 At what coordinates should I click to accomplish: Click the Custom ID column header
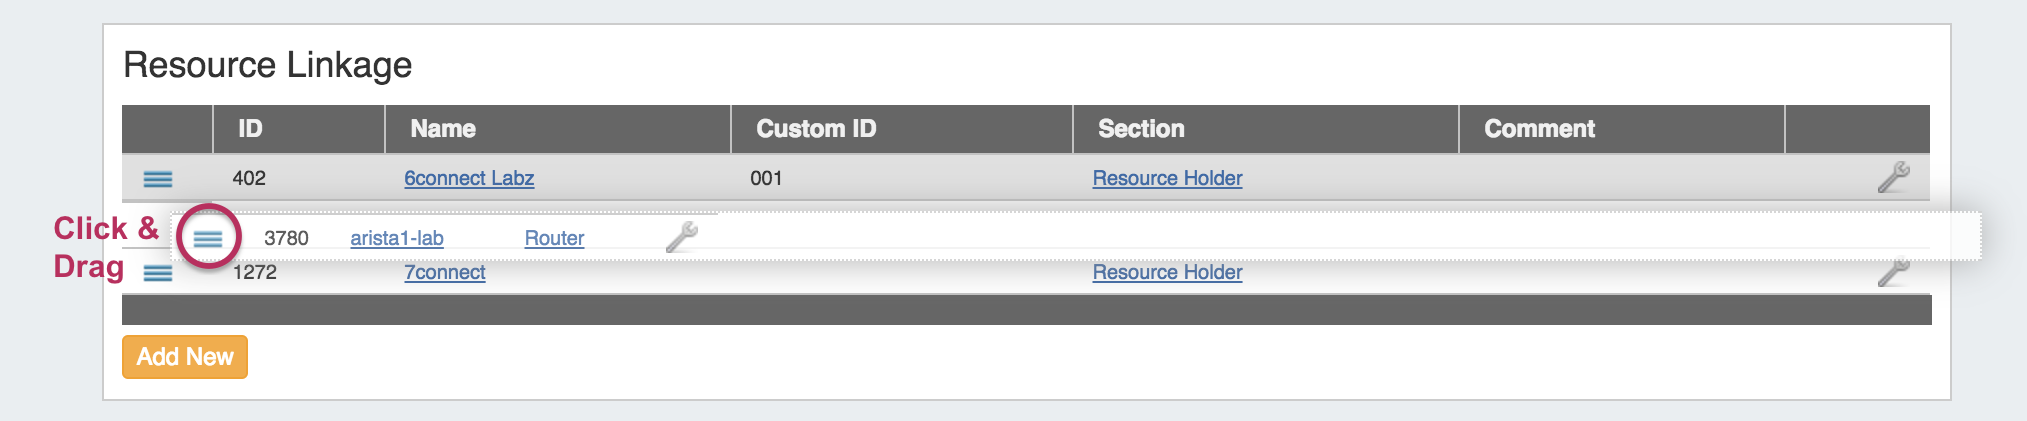[816, 129]
